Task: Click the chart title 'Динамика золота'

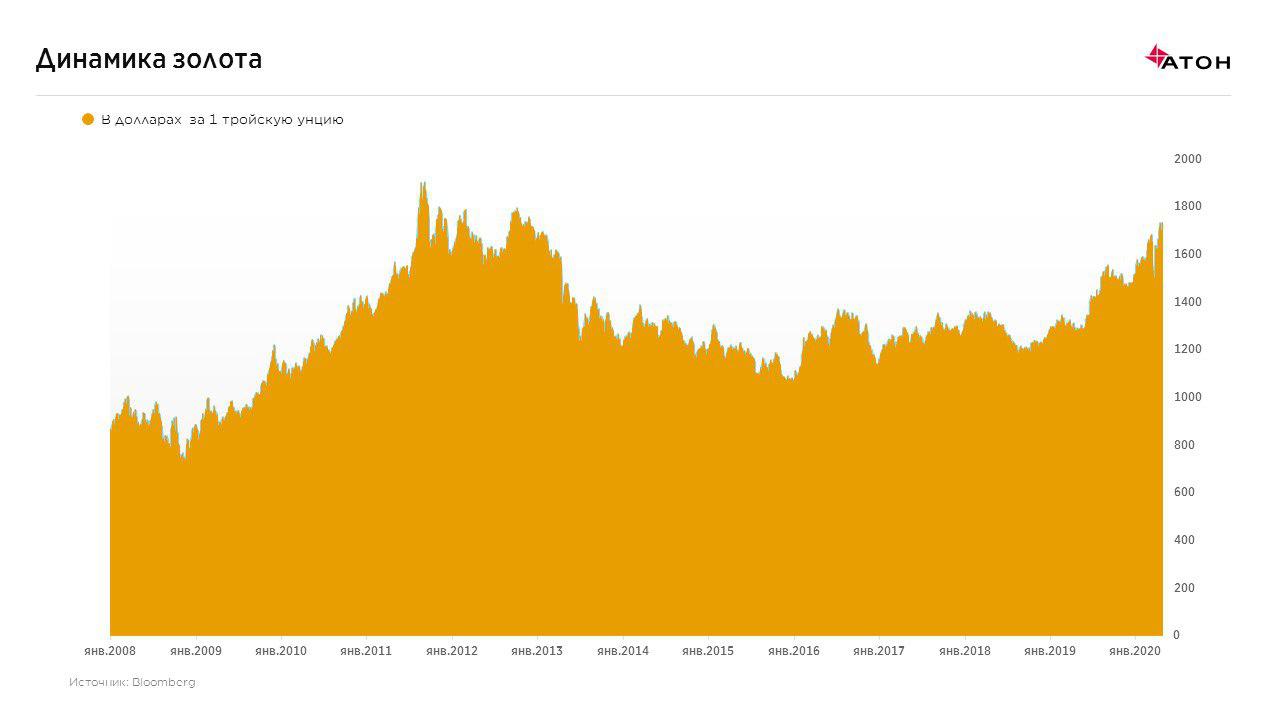Action: click(149, 60)
